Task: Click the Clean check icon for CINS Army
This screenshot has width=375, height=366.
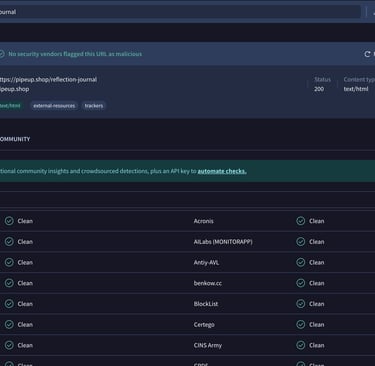Action: [x=301, y=345]
